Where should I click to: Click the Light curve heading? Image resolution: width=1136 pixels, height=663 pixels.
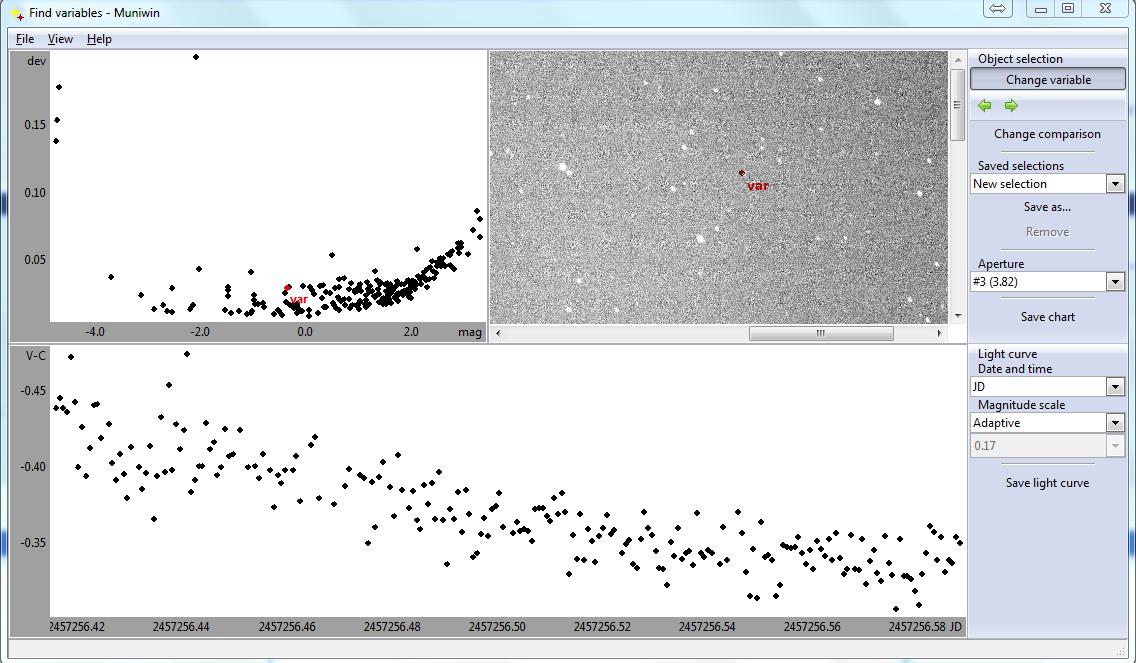tap(1007, 354)
